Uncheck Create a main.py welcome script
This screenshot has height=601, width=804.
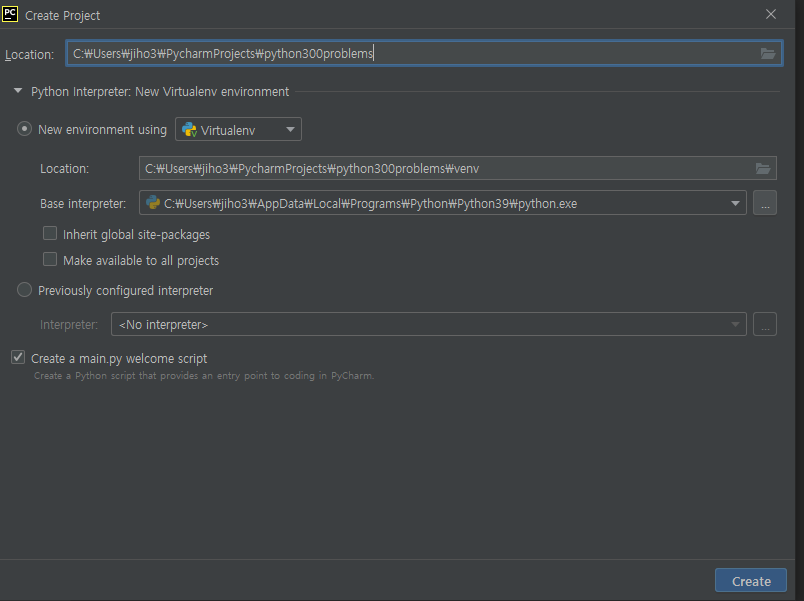coord(18,357)
